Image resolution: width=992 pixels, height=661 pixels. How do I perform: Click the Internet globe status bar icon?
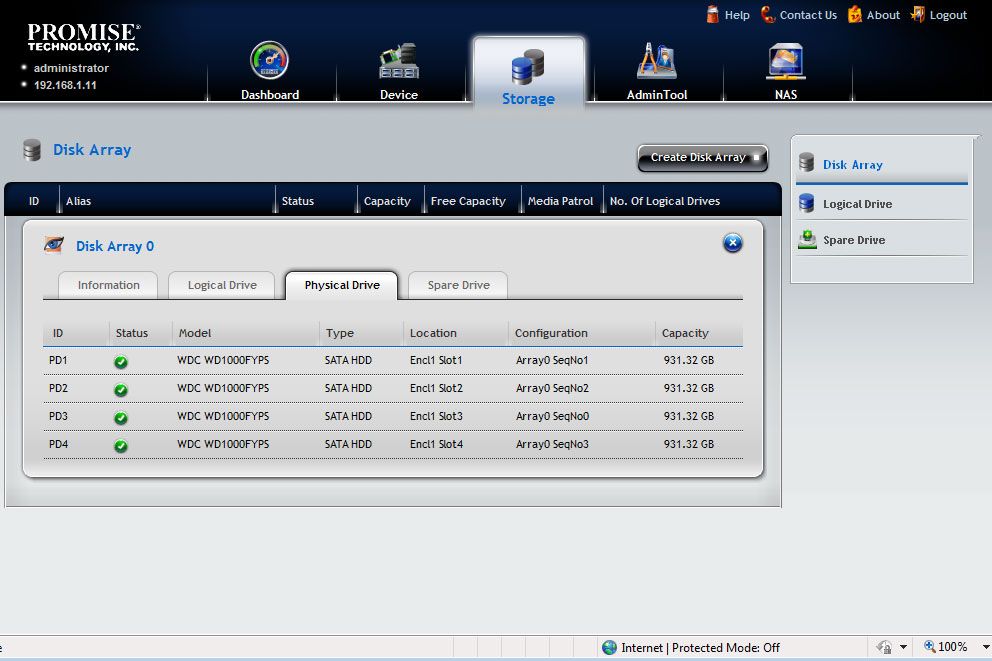coord(609,647)
